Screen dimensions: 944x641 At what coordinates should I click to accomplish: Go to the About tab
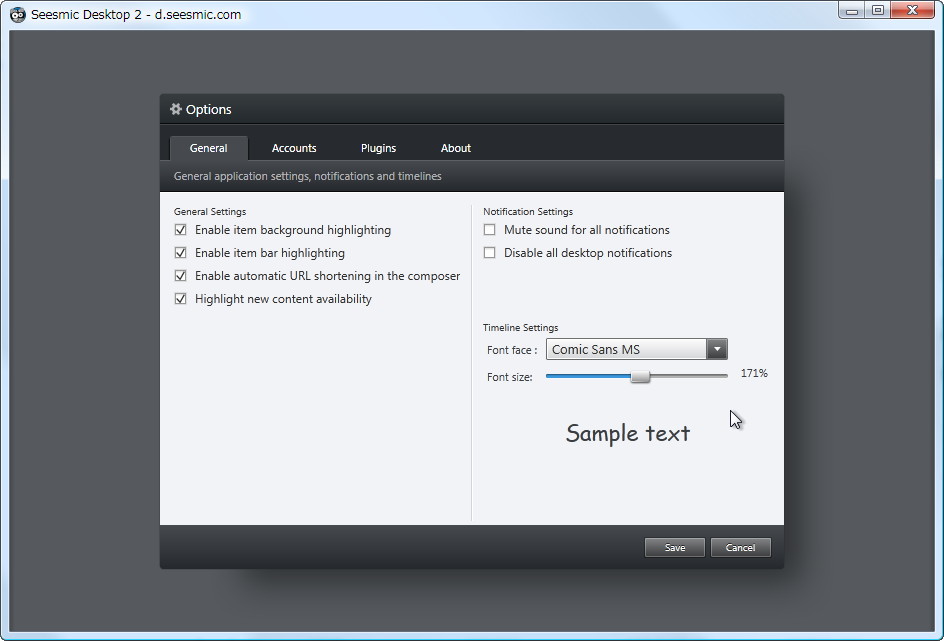tap(456, 148)
